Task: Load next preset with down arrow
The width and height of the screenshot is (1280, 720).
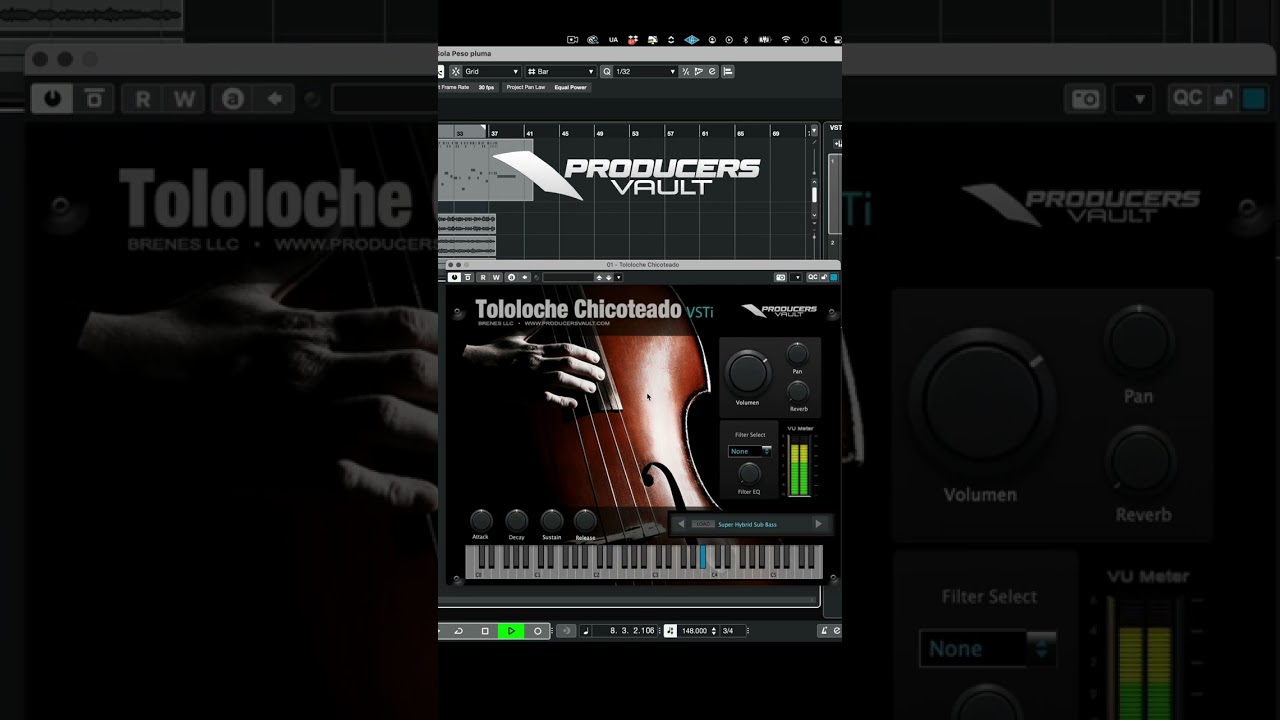Action: click(609, 277)
